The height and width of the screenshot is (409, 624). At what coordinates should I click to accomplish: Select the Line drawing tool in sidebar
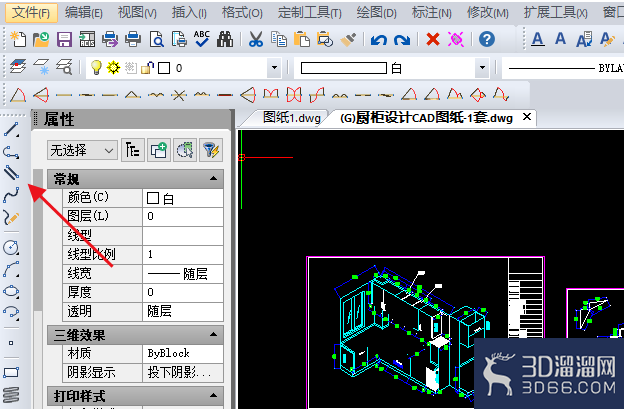[11, 130]
